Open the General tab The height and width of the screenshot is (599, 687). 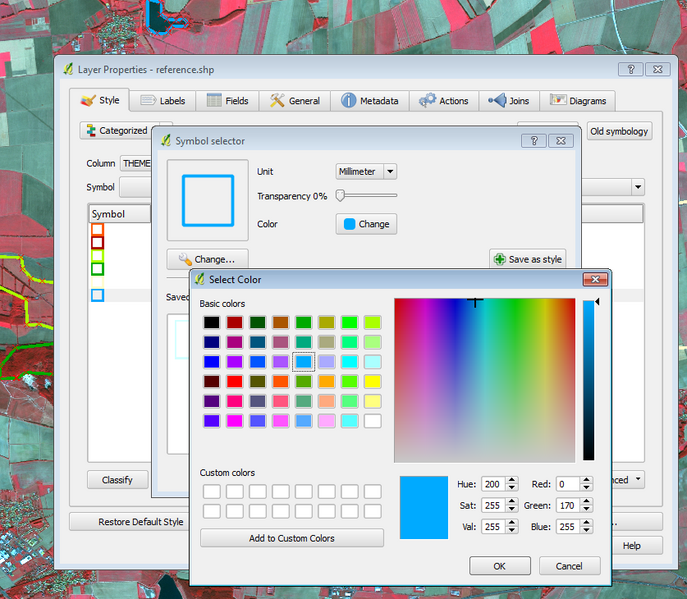pyautogui.click(x=294, y=101)
